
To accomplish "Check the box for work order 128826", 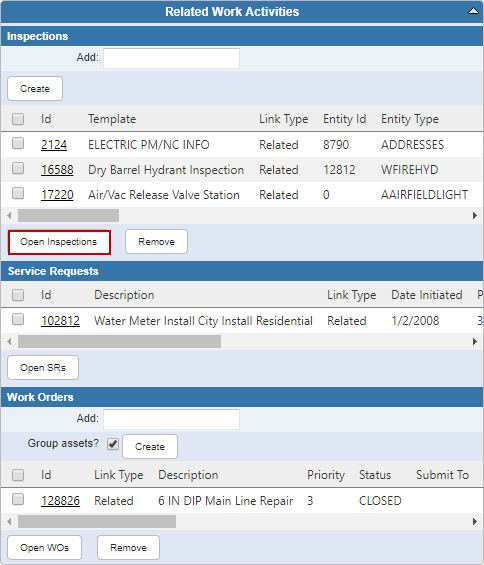I will pos(18,499).
